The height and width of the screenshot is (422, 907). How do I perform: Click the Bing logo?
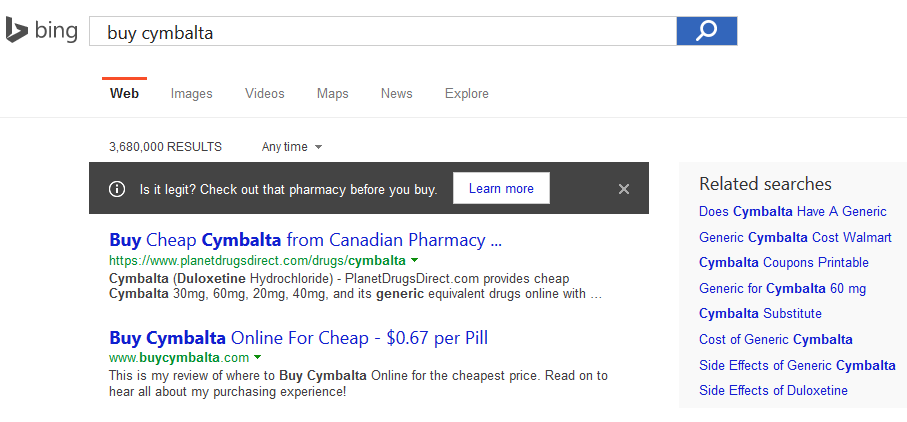(x=41, y=31)
